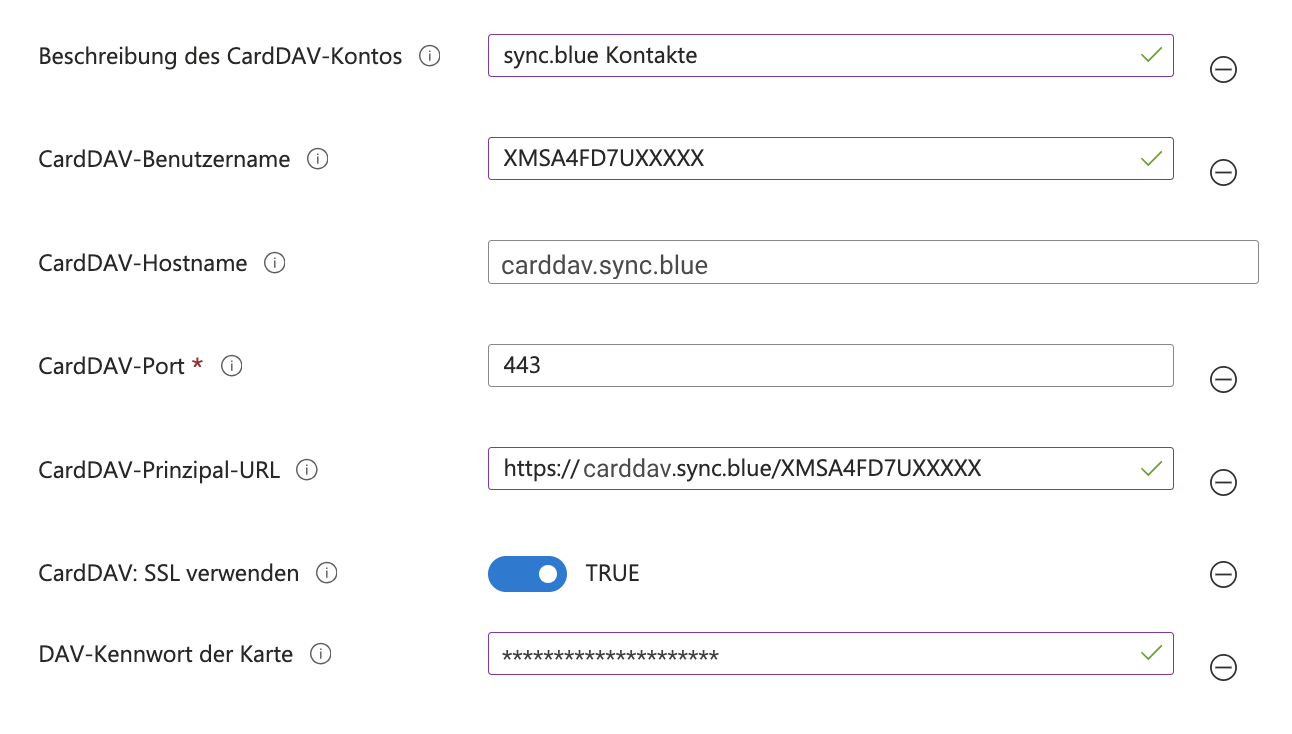Click the CardDAV-Benutzername input field
This screenshot has height=734, width=1292.
(830, 159)
